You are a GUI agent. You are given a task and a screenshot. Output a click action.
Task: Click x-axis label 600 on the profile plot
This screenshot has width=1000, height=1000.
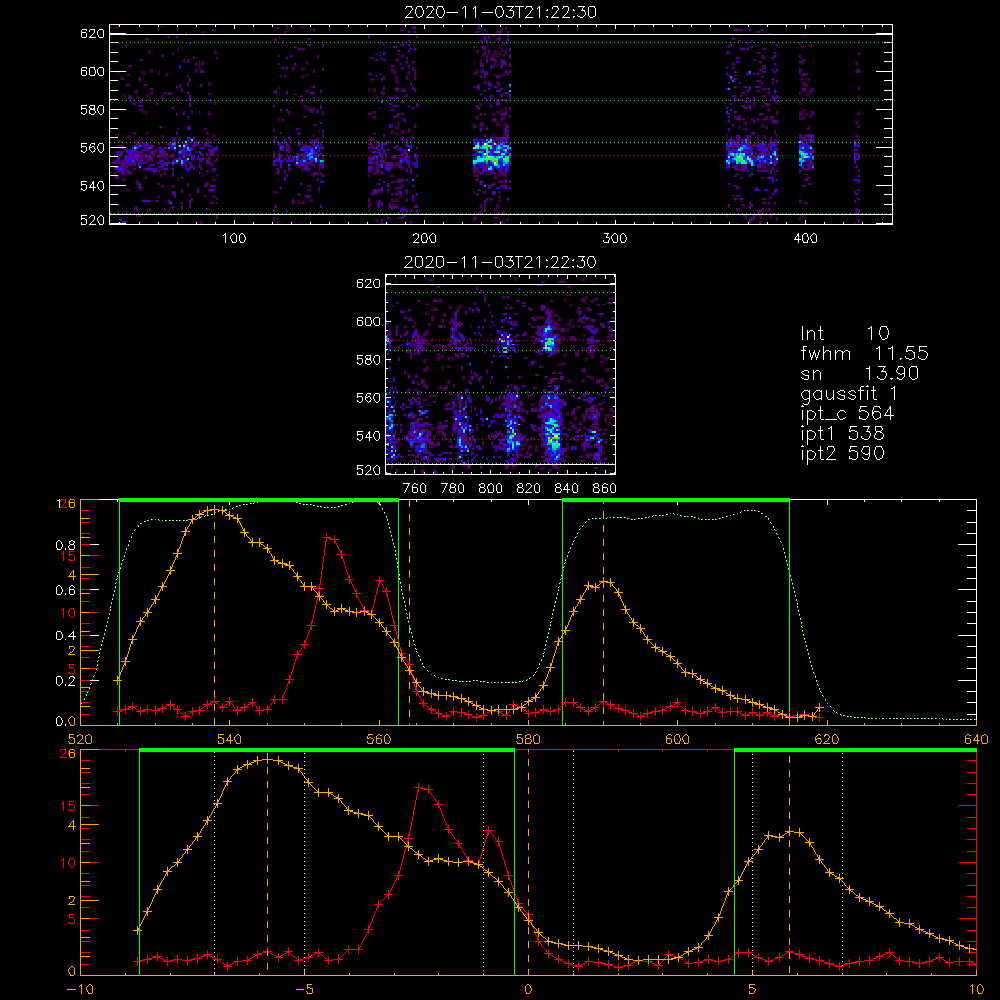pos(677,740)
